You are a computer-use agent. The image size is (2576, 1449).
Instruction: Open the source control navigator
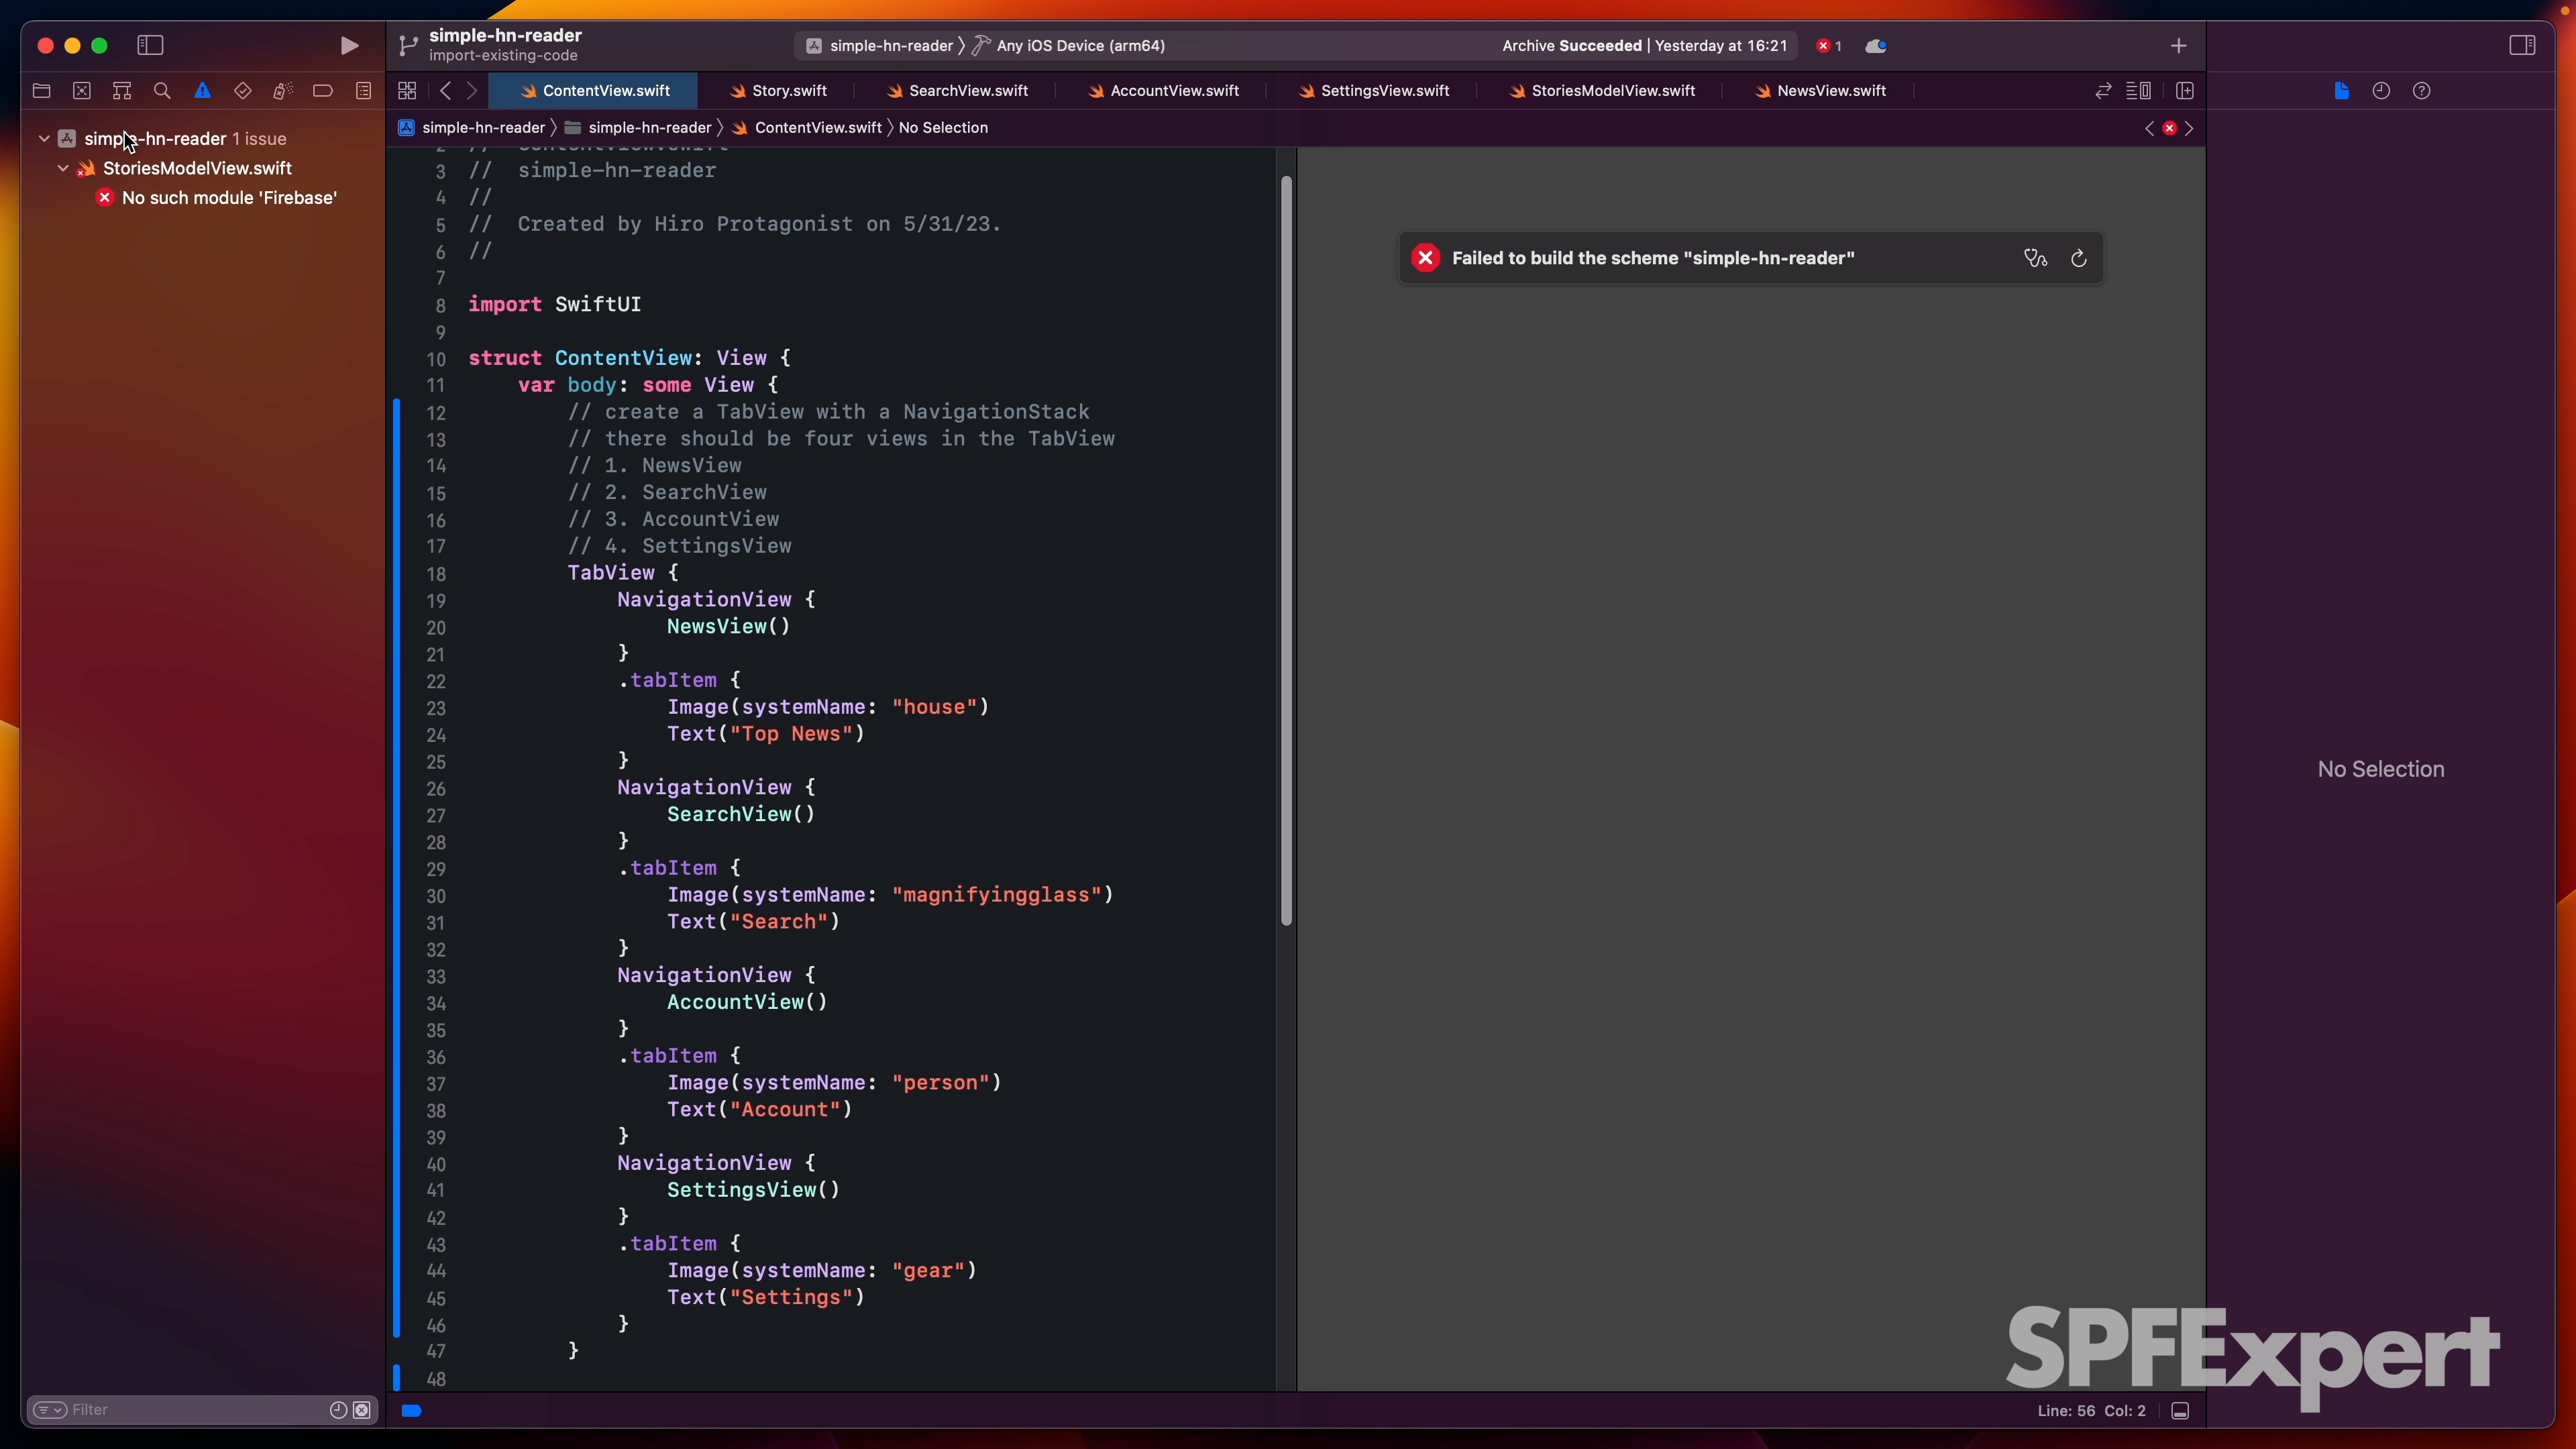(x=82, y=91)
